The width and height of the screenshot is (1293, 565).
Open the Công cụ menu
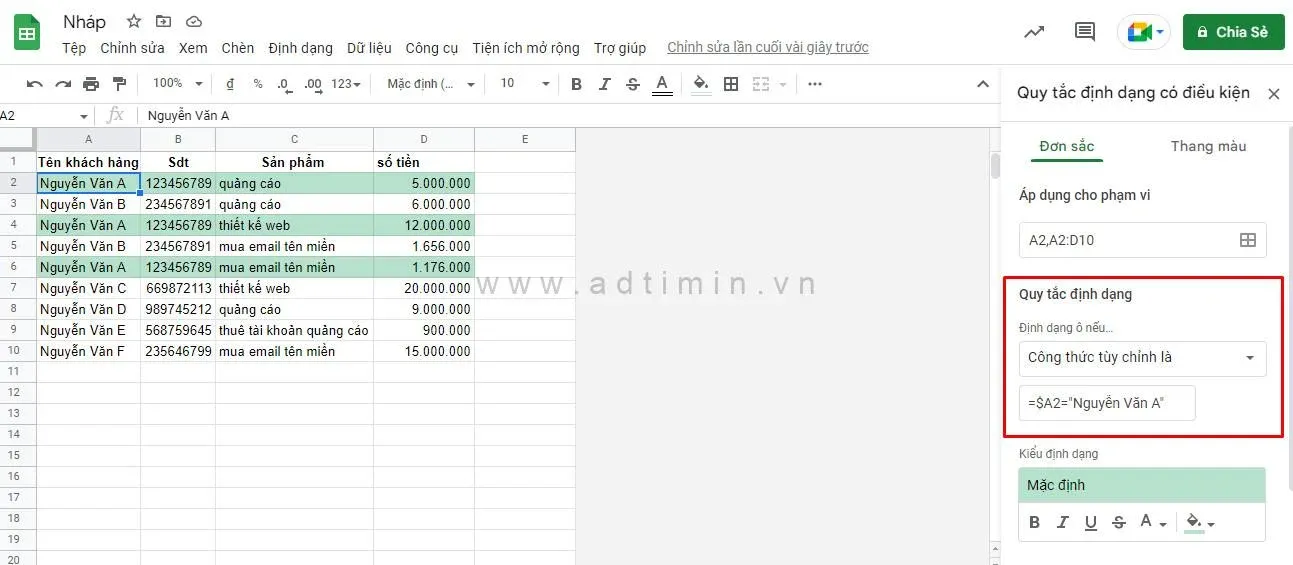click(432, 48)
